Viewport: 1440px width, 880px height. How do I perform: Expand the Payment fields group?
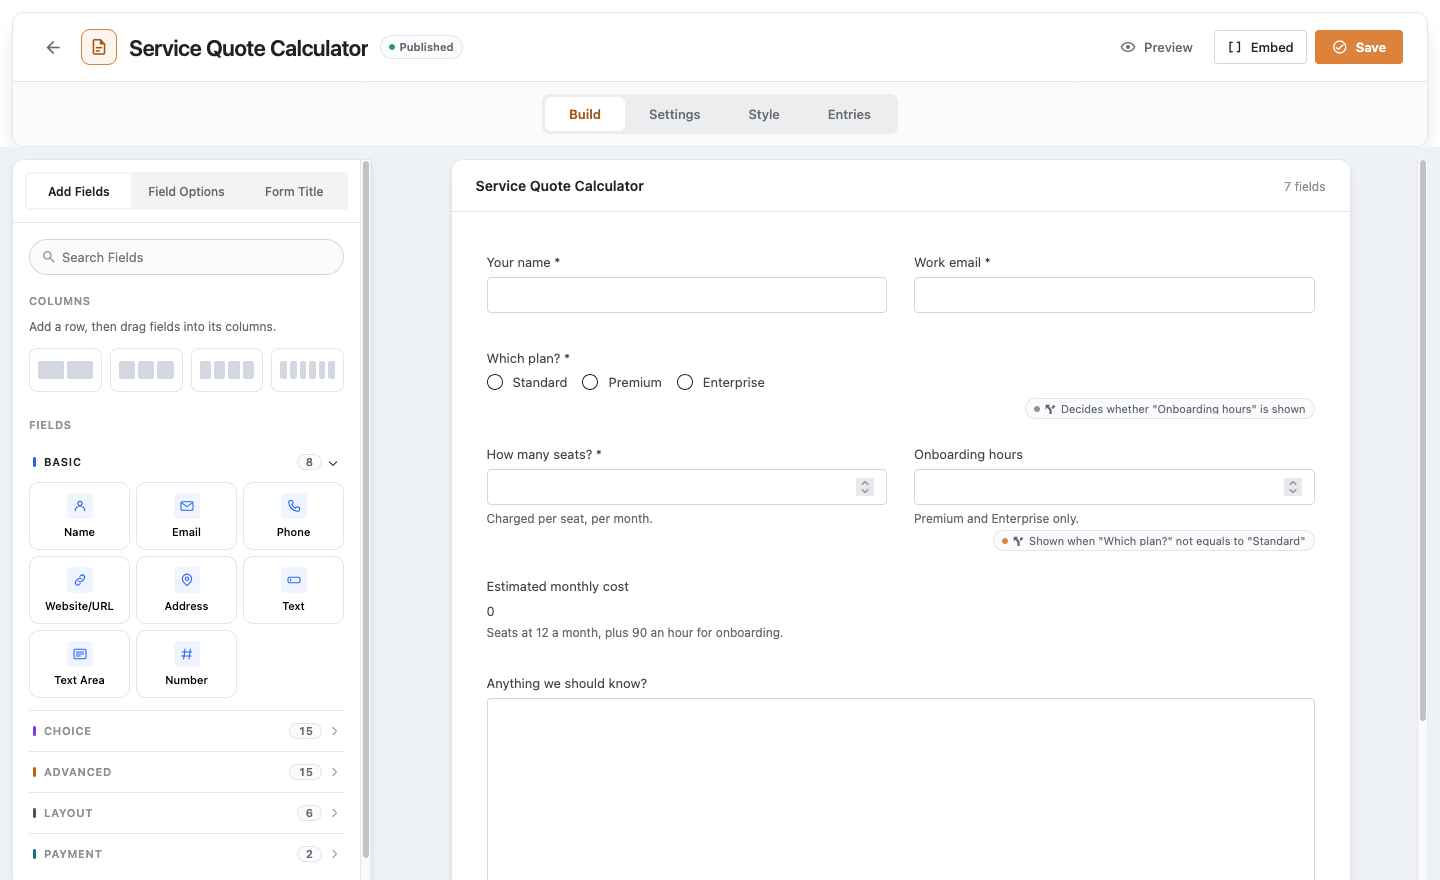pos(186,854)
